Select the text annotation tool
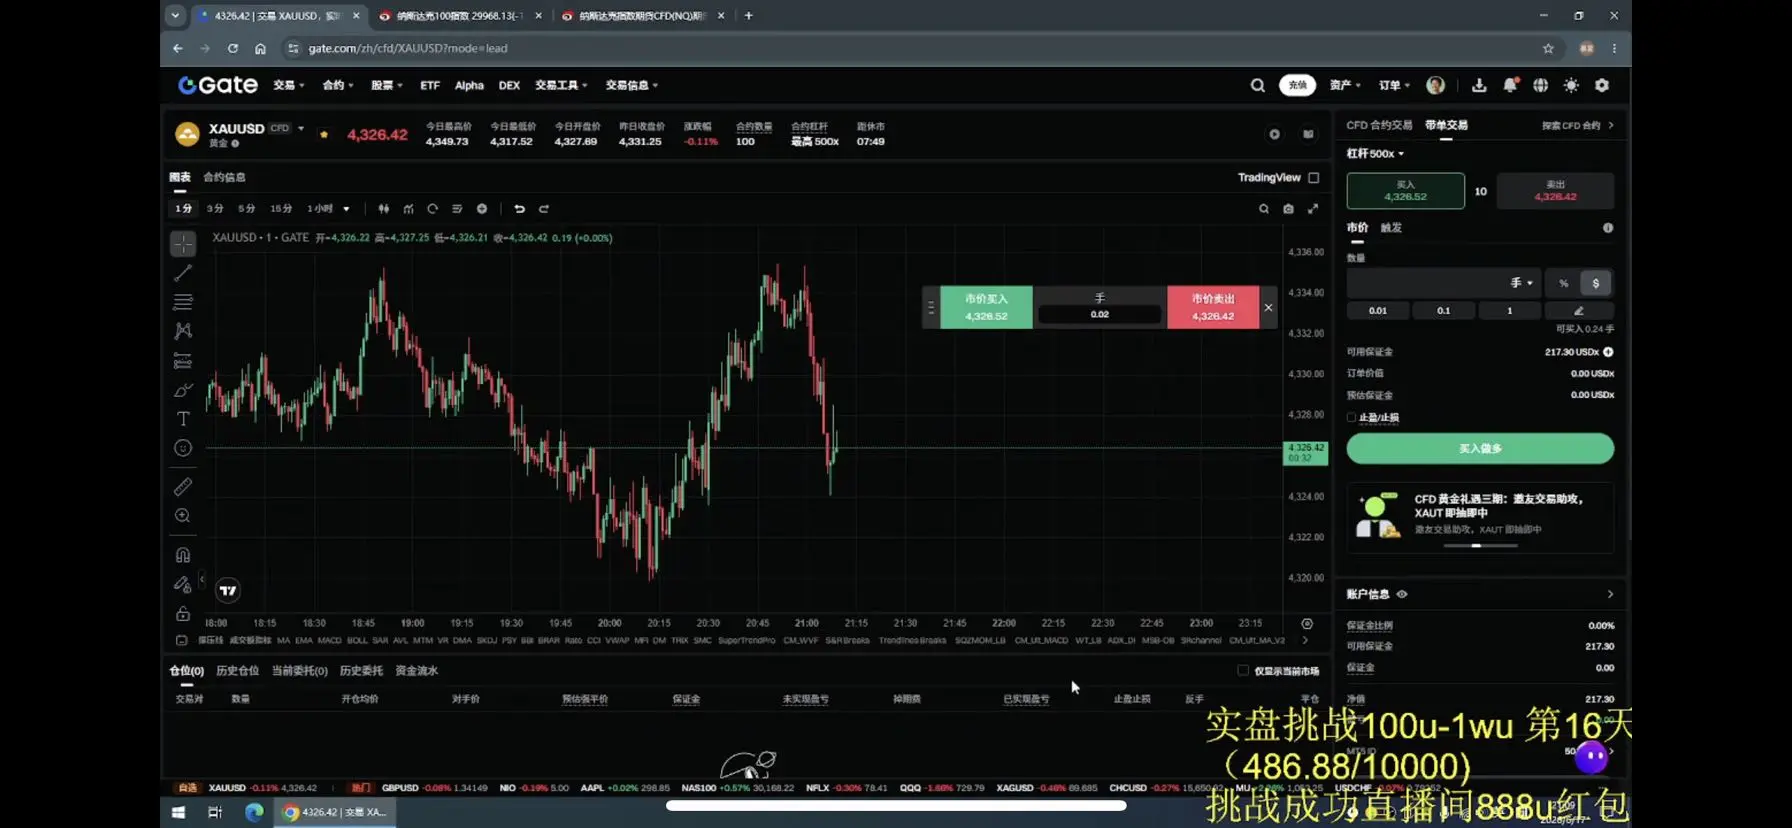1792x828 pixels. point(183,419)
